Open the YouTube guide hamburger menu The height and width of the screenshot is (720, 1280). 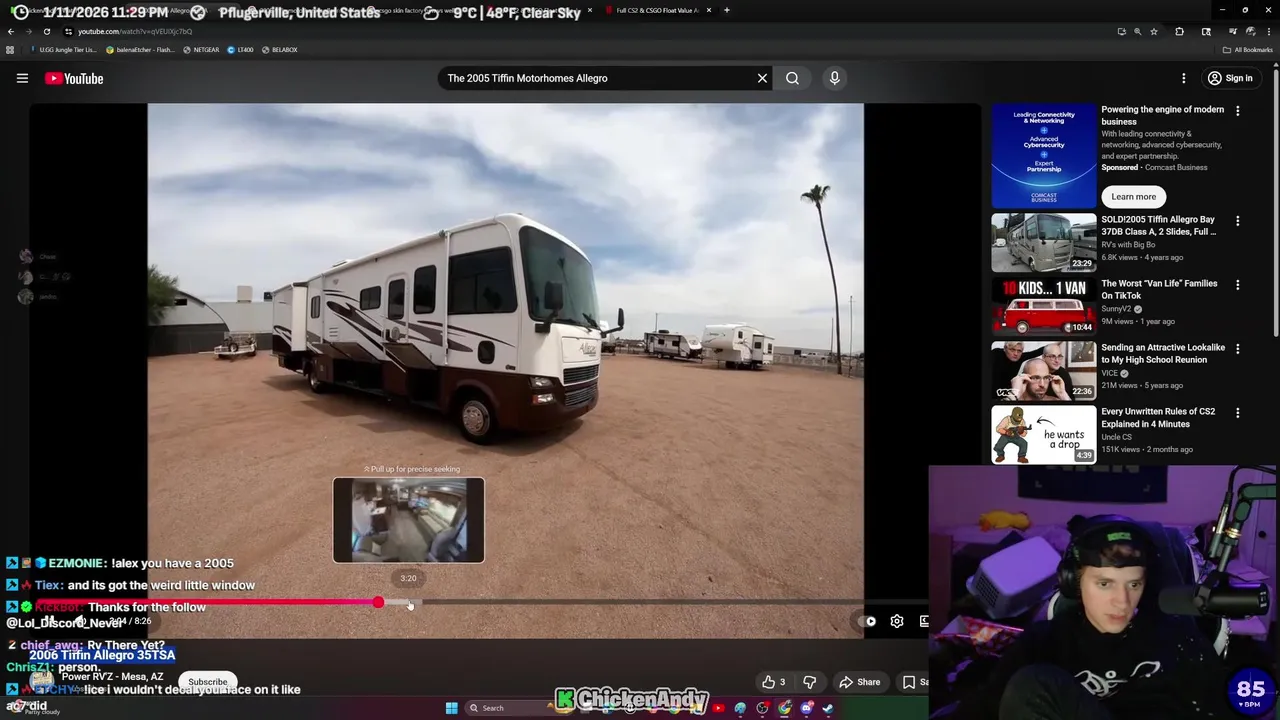[22, 78]
